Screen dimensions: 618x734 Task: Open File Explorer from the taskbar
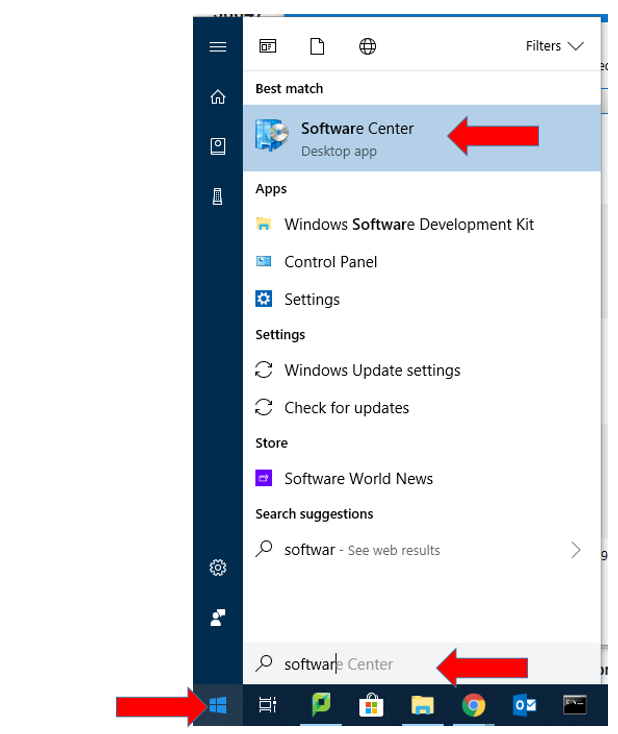[x=422, y=705]
